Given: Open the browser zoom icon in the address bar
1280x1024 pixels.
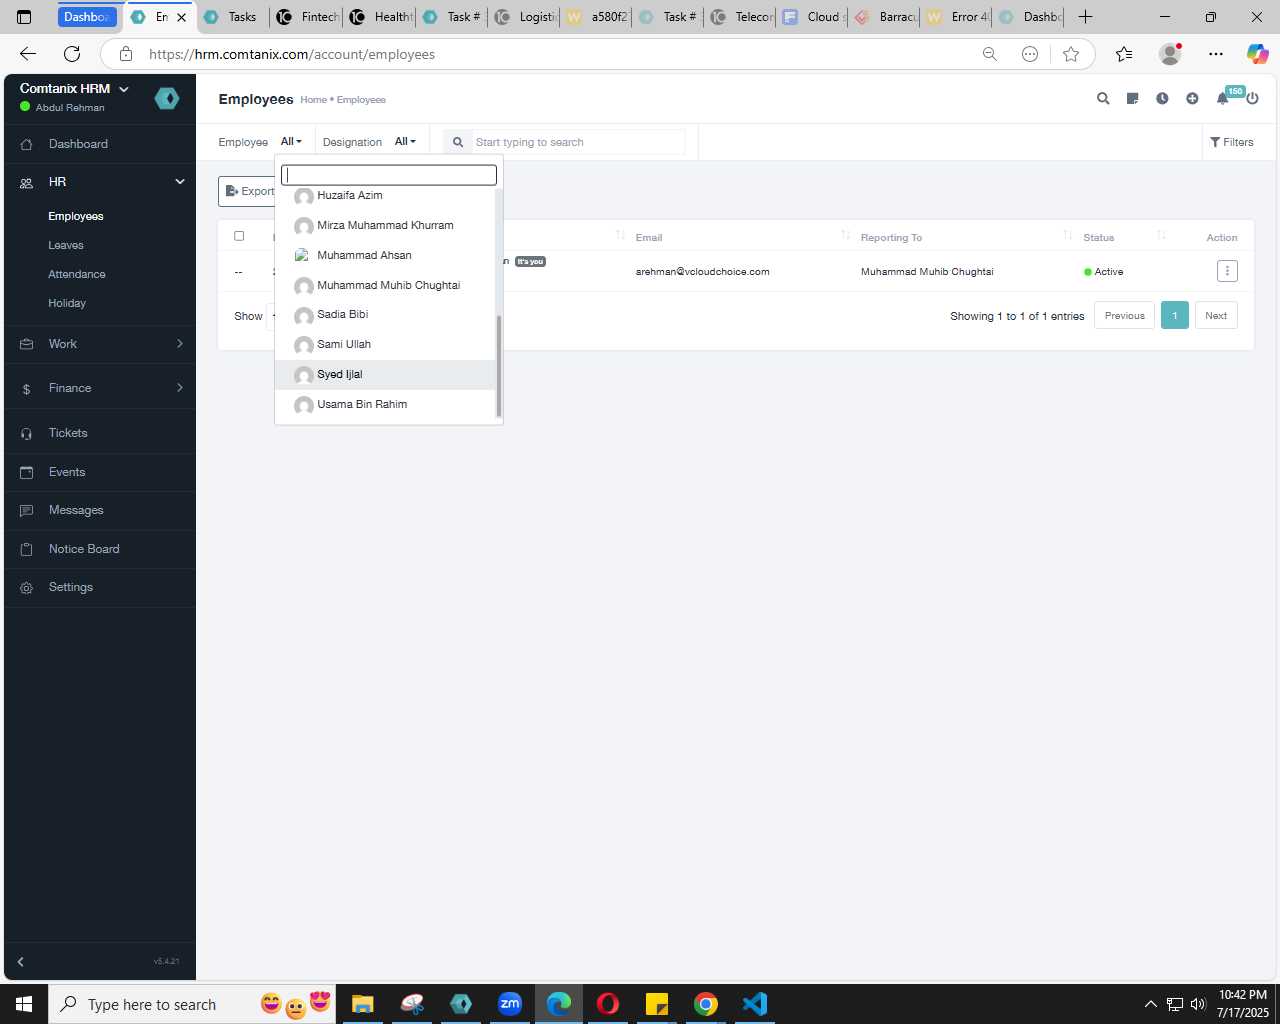Looking at the screenshot, I should click(990, 54).
